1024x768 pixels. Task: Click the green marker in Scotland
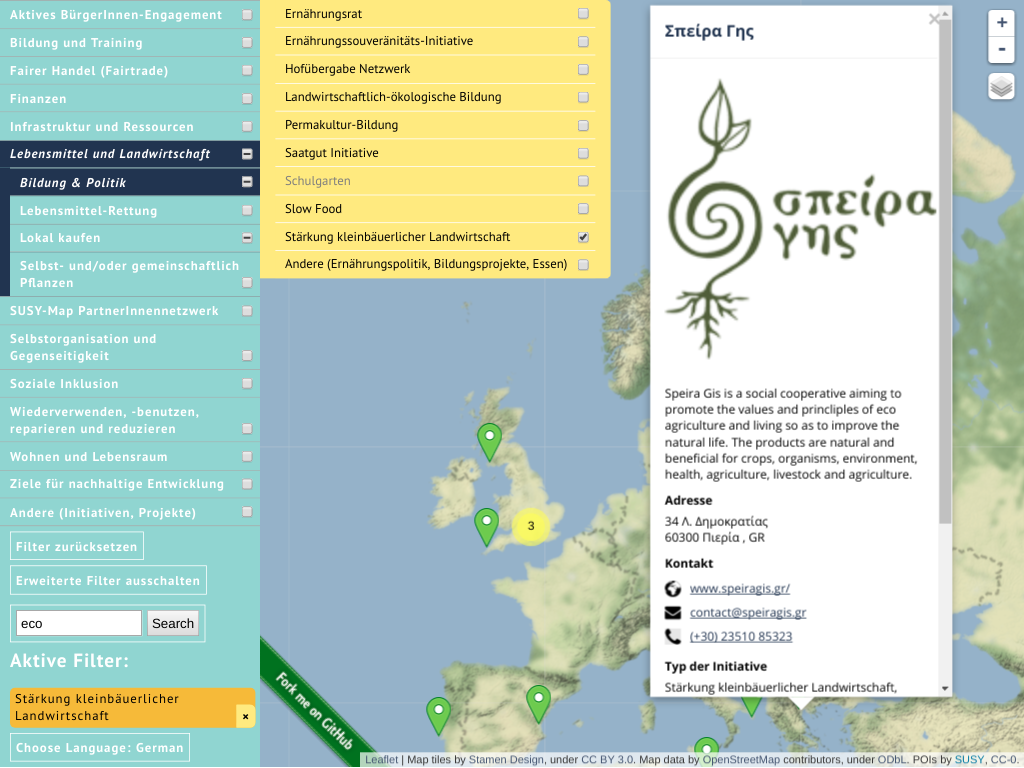click(490, 442)
